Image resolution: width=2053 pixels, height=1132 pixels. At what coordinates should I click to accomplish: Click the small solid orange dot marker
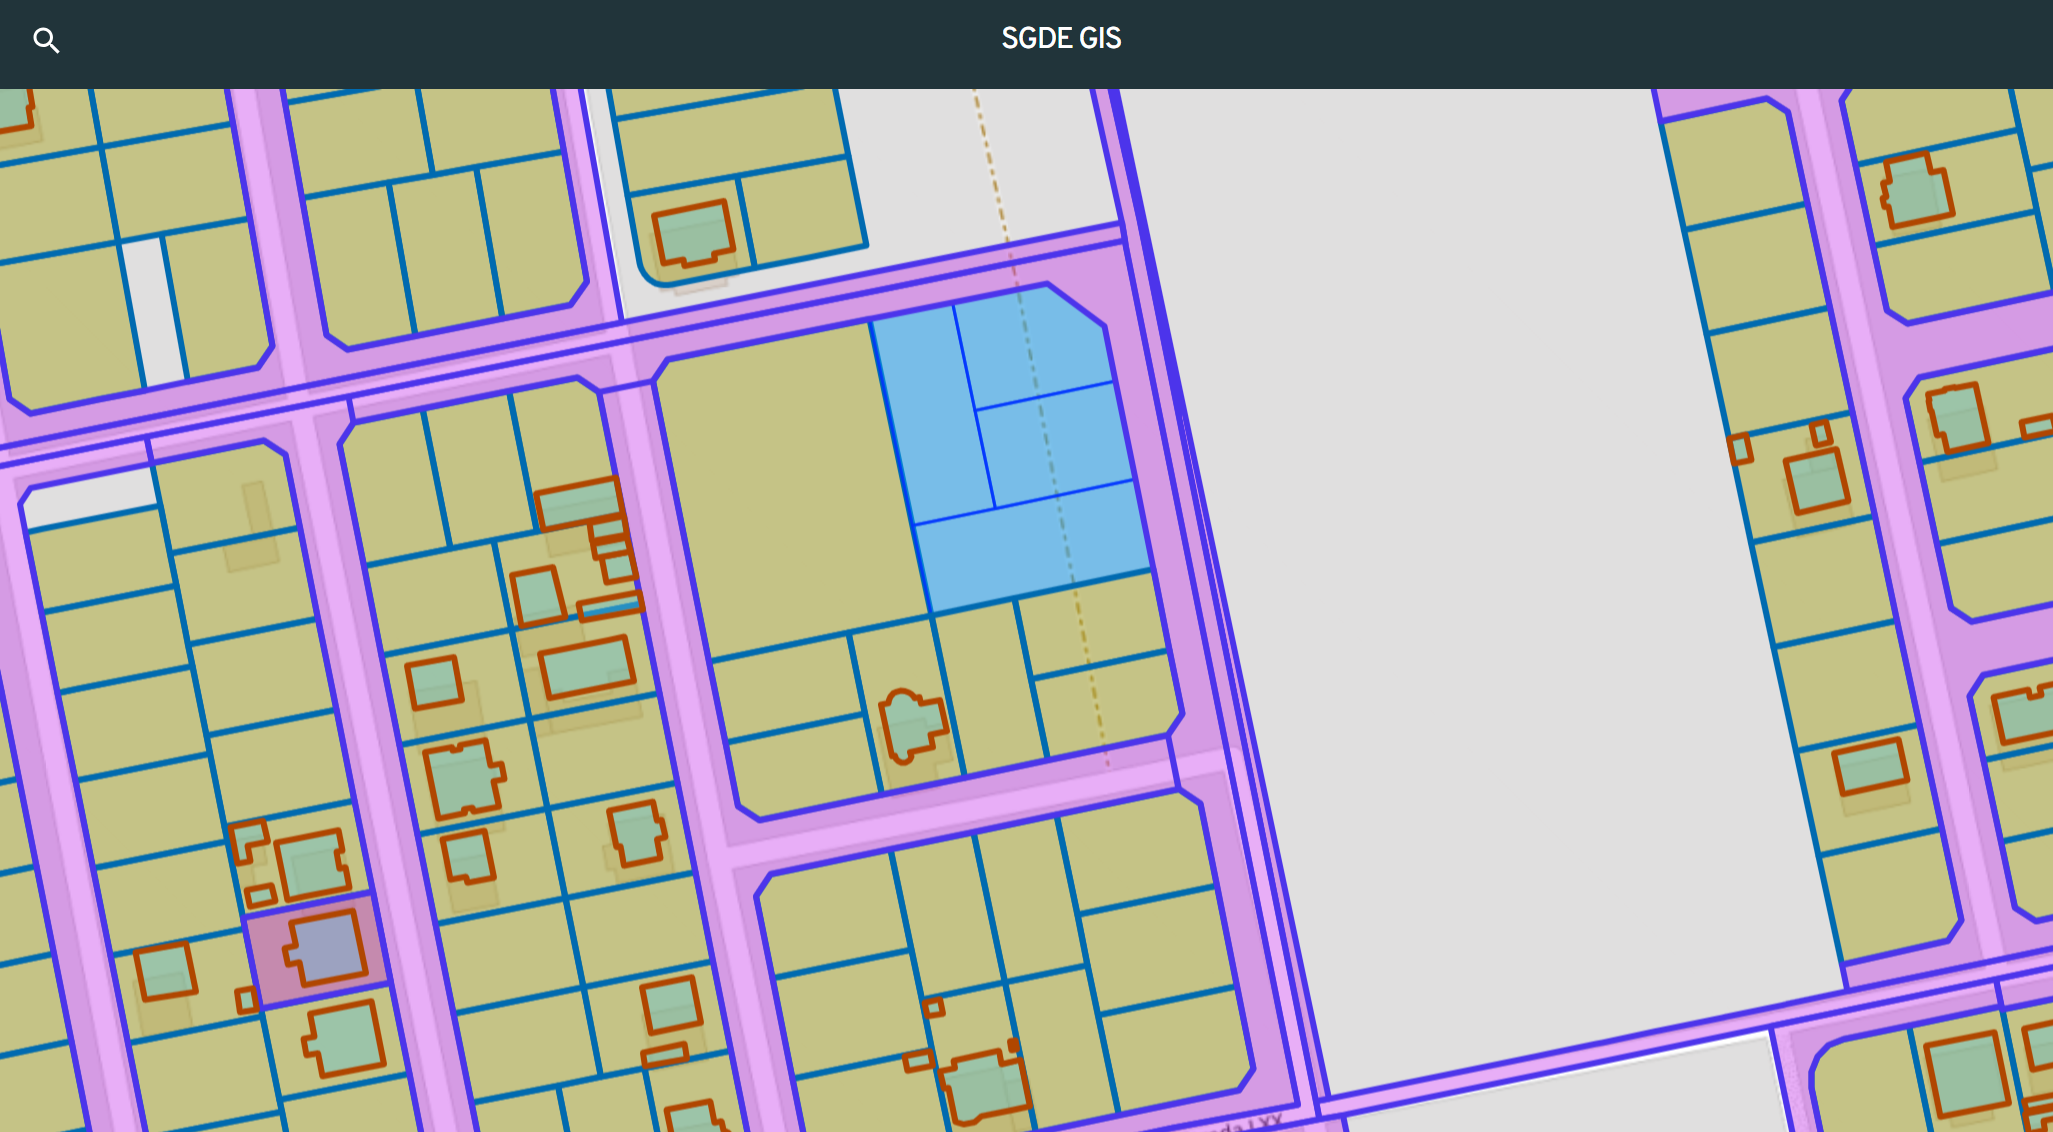[1013, 1045]
